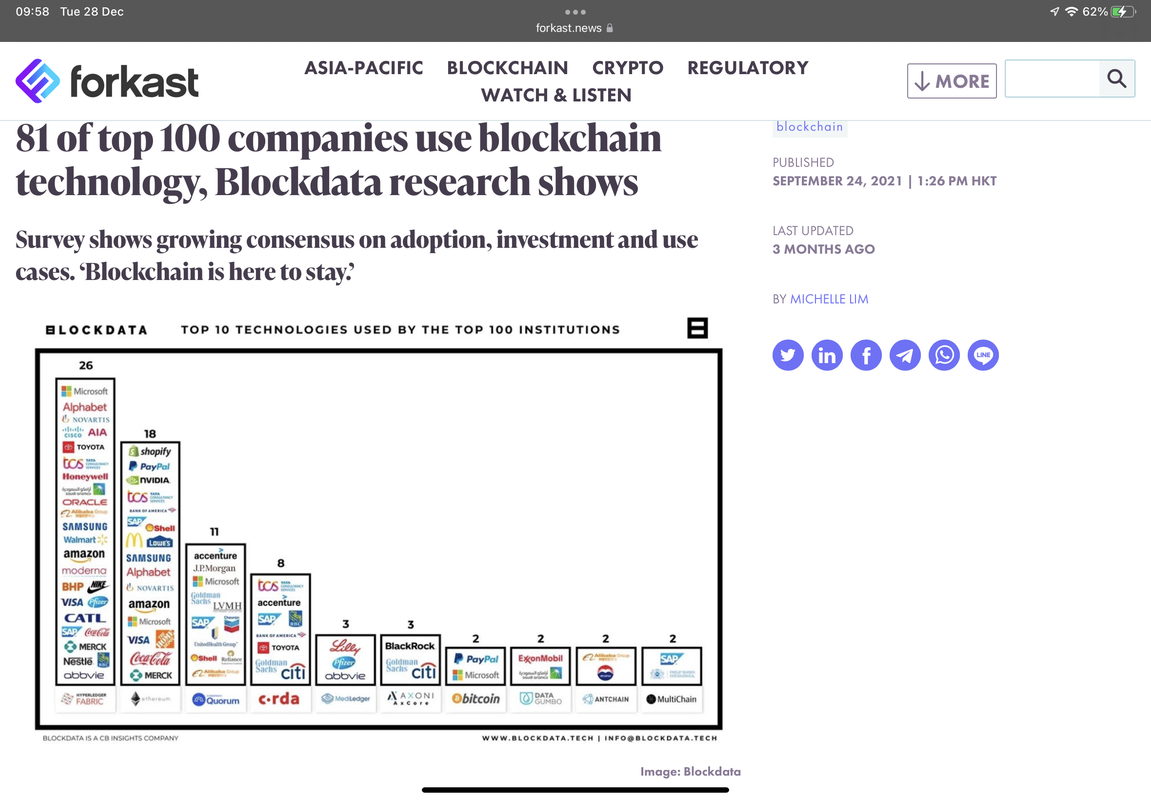Open author Michelle Lim's page
Image resolution: width=1151 pixels, height=800 pixels.
tap(829, 299)
